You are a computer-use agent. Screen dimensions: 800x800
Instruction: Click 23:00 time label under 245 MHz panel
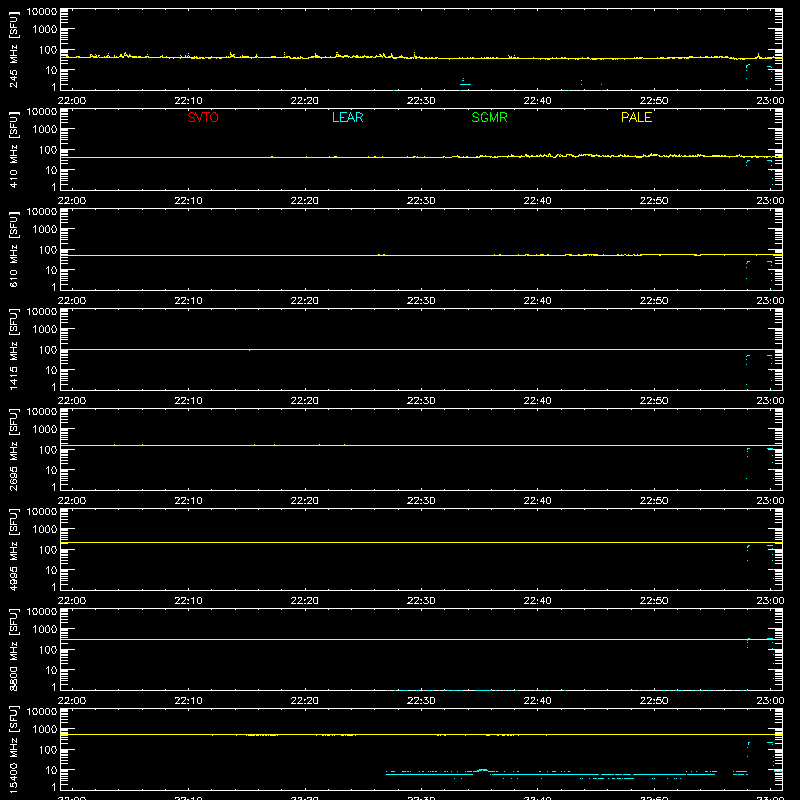point(770,101)
